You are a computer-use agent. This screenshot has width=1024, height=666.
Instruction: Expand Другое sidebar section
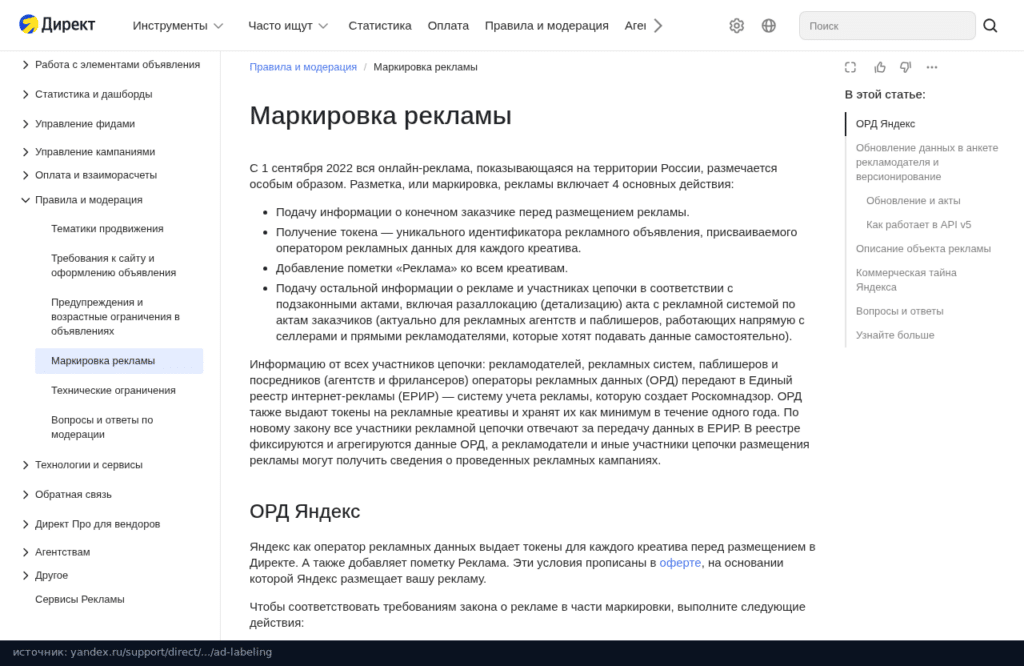[x=44, y=575]
